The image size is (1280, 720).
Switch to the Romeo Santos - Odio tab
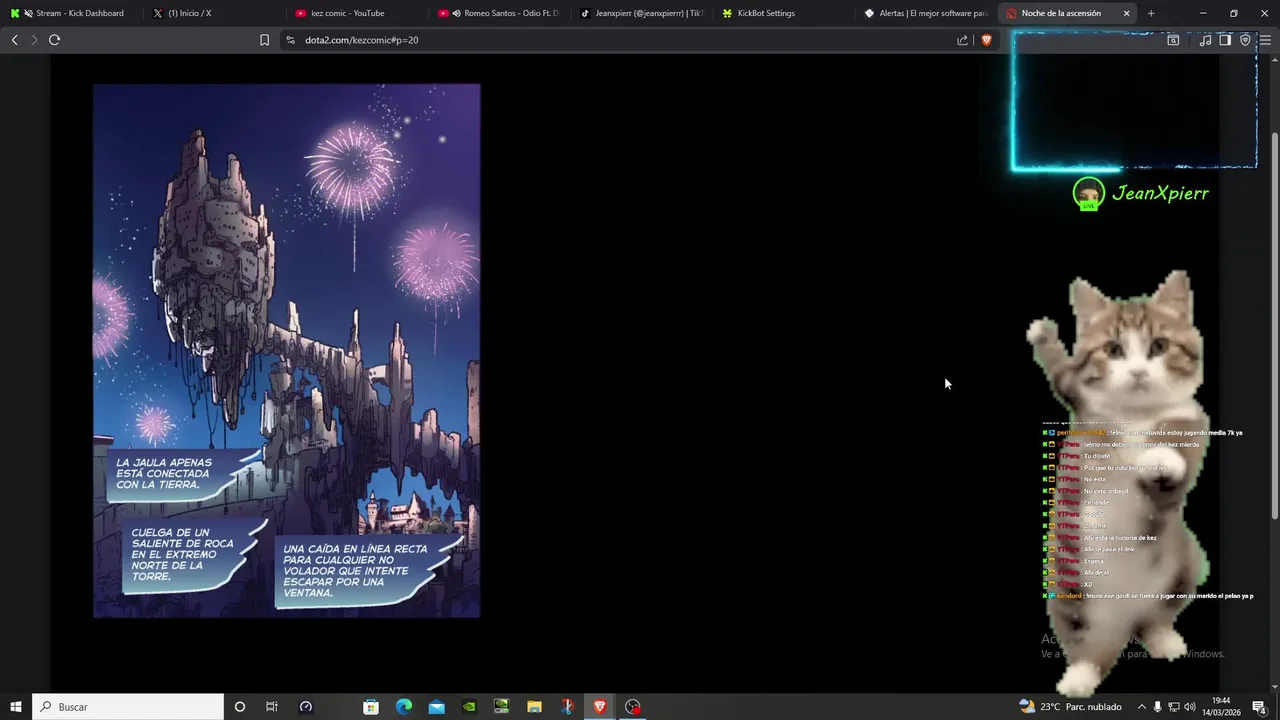499,13
